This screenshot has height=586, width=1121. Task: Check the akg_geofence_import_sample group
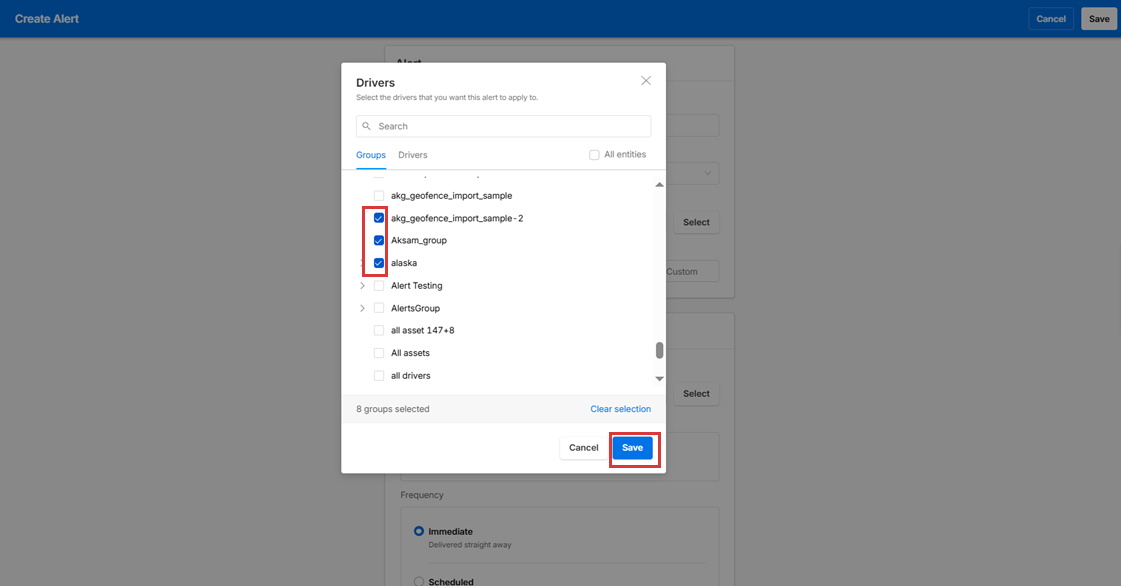(379, 196)
